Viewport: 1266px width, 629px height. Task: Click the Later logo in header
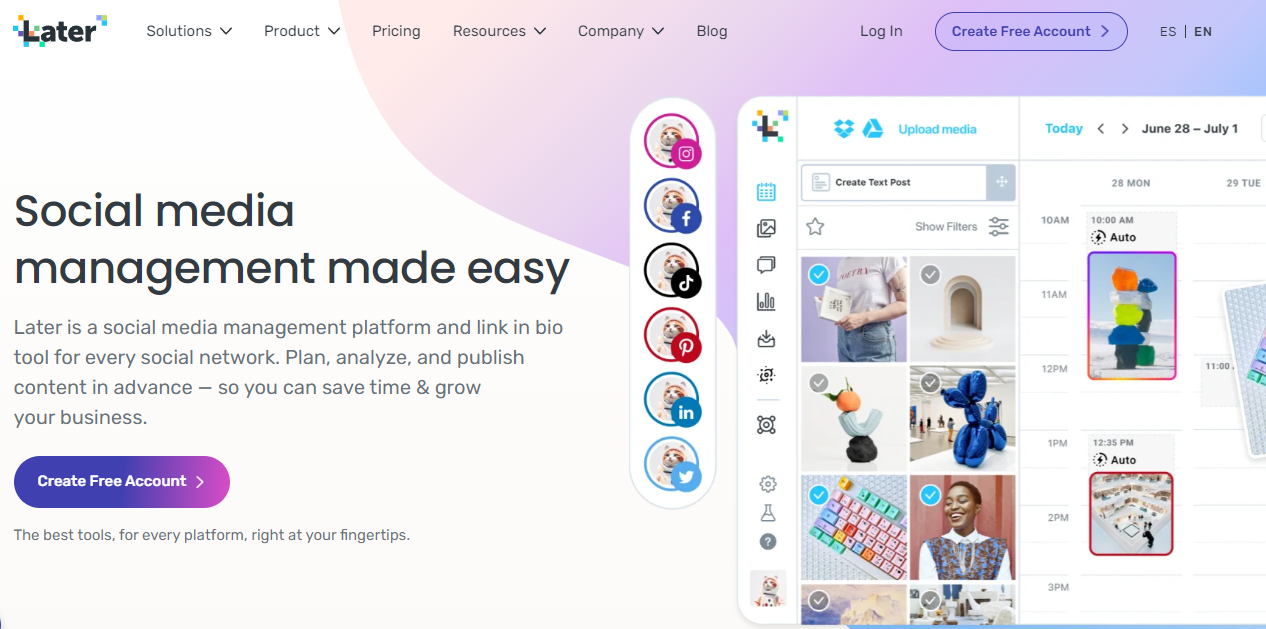click(x=60, y=31)
